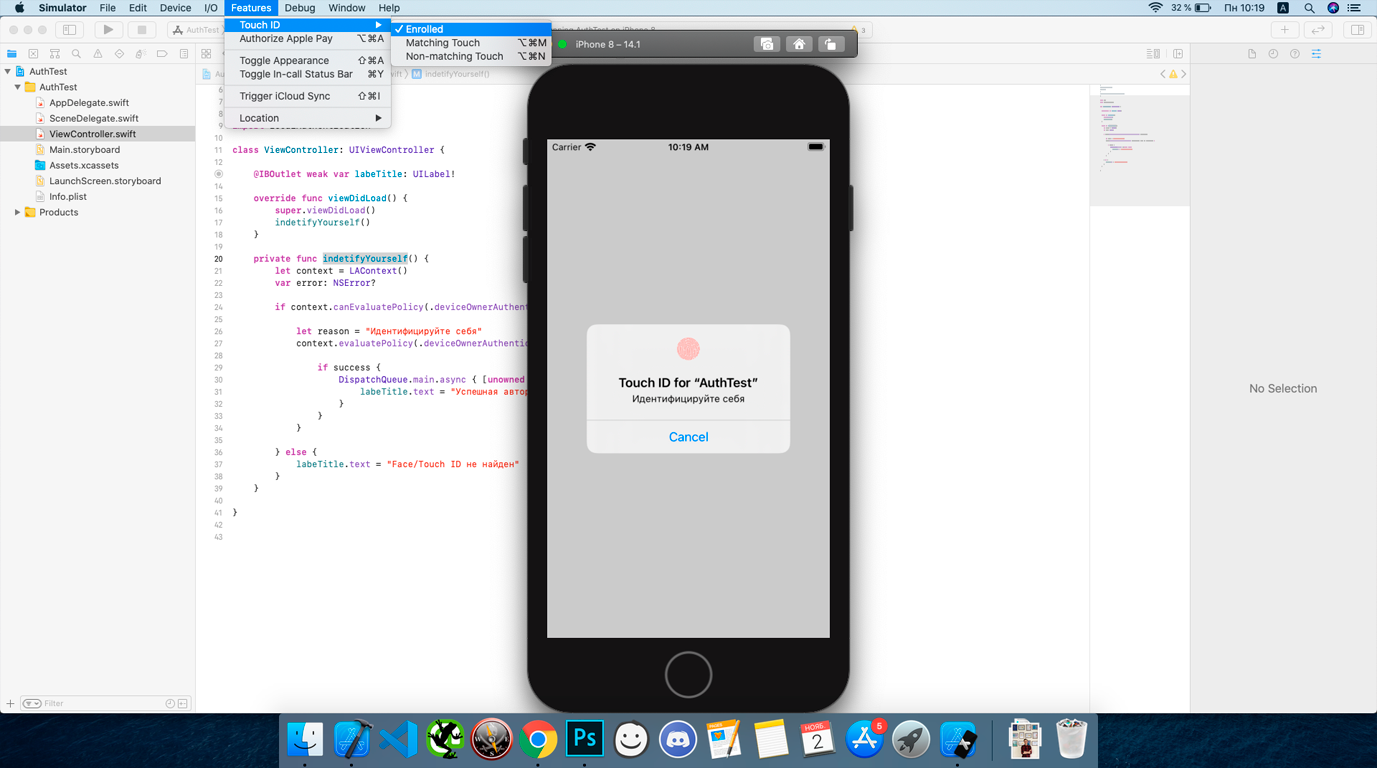Show the History inspector clock icon
1377x768 pixels.
click(1273, 54)
